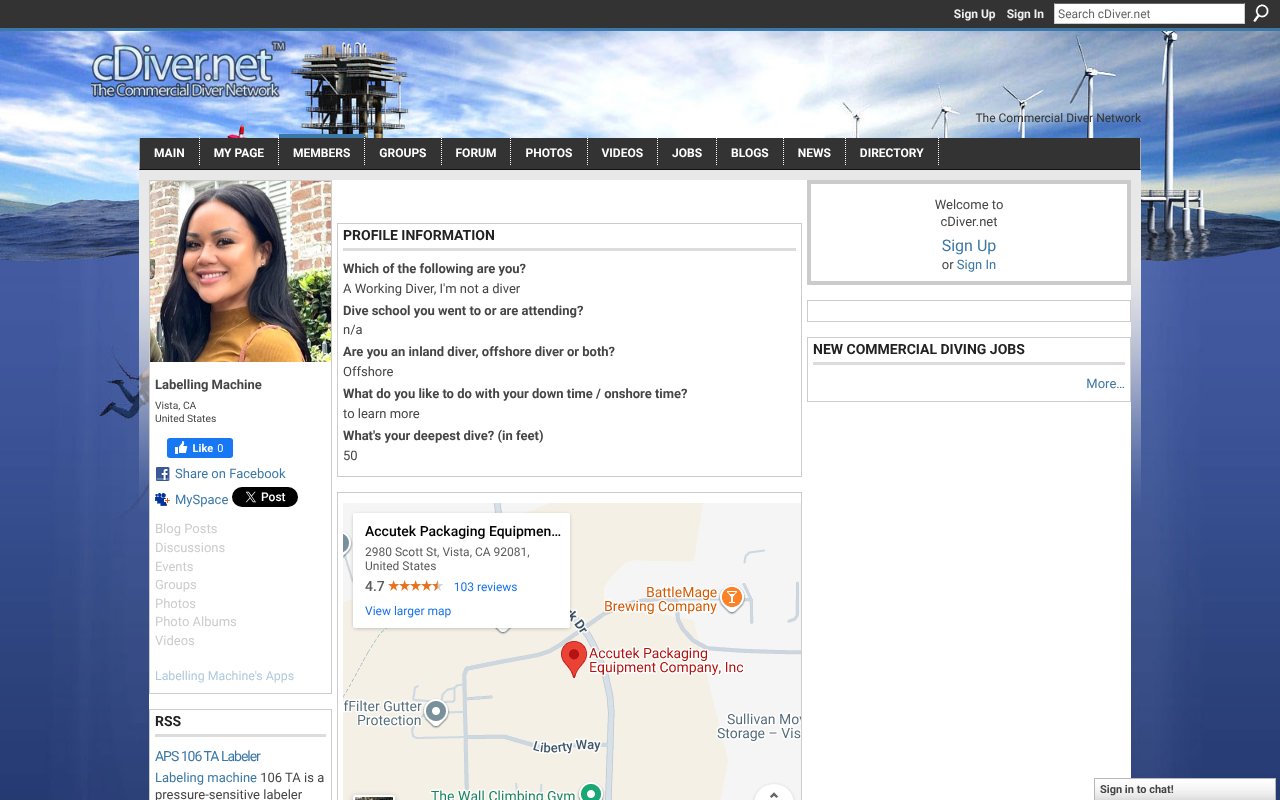Expand commercial diving jobs via More... link
This screenshot has width=1280, height=800.
pos(1104,383)
